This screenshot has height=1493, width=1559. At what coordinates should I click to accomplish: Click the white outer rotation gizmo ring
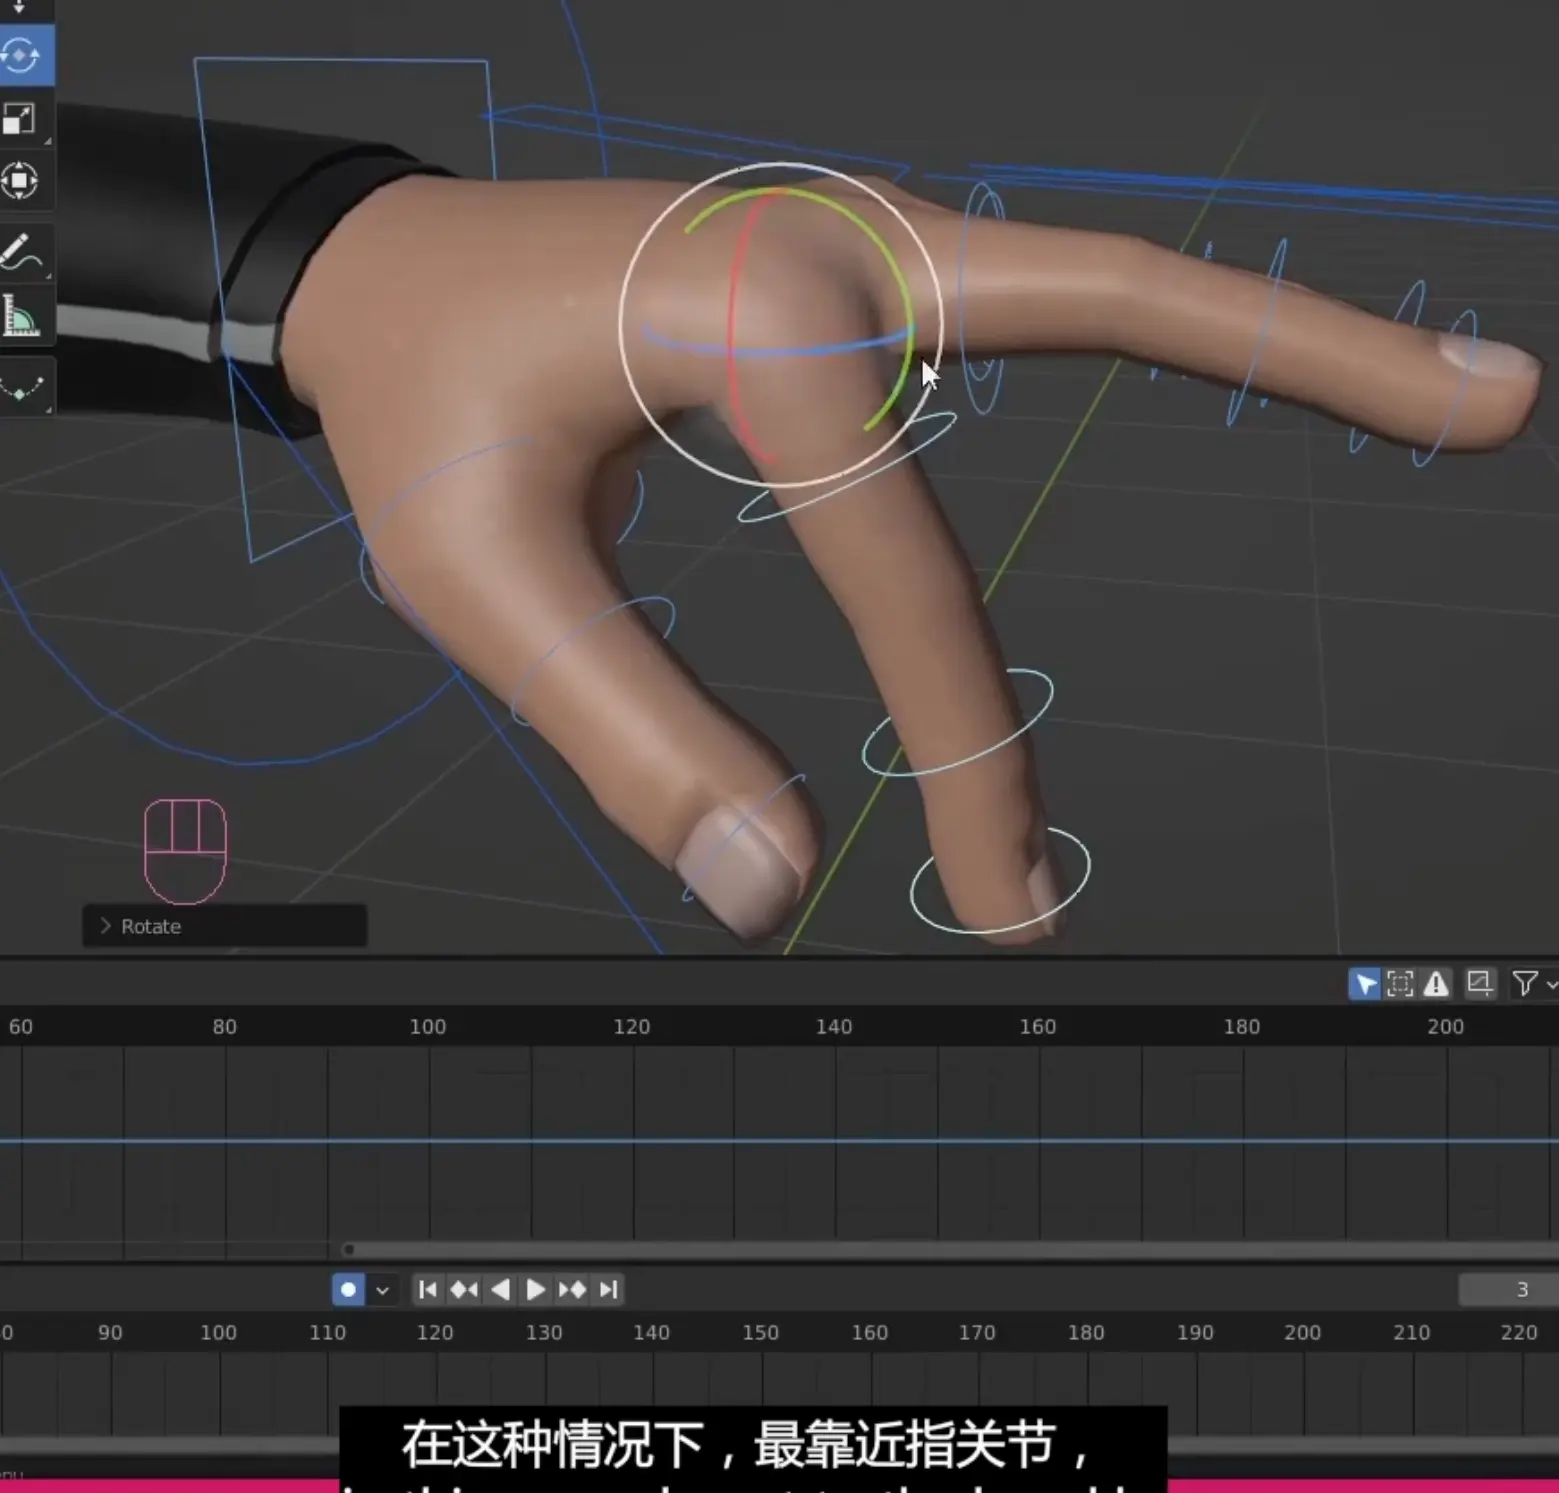click(621, 325)
